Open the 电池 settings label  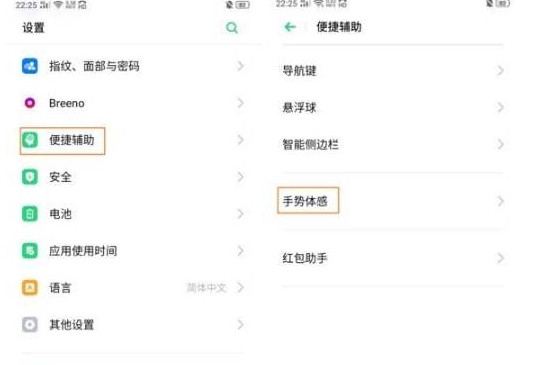point(60,214)
